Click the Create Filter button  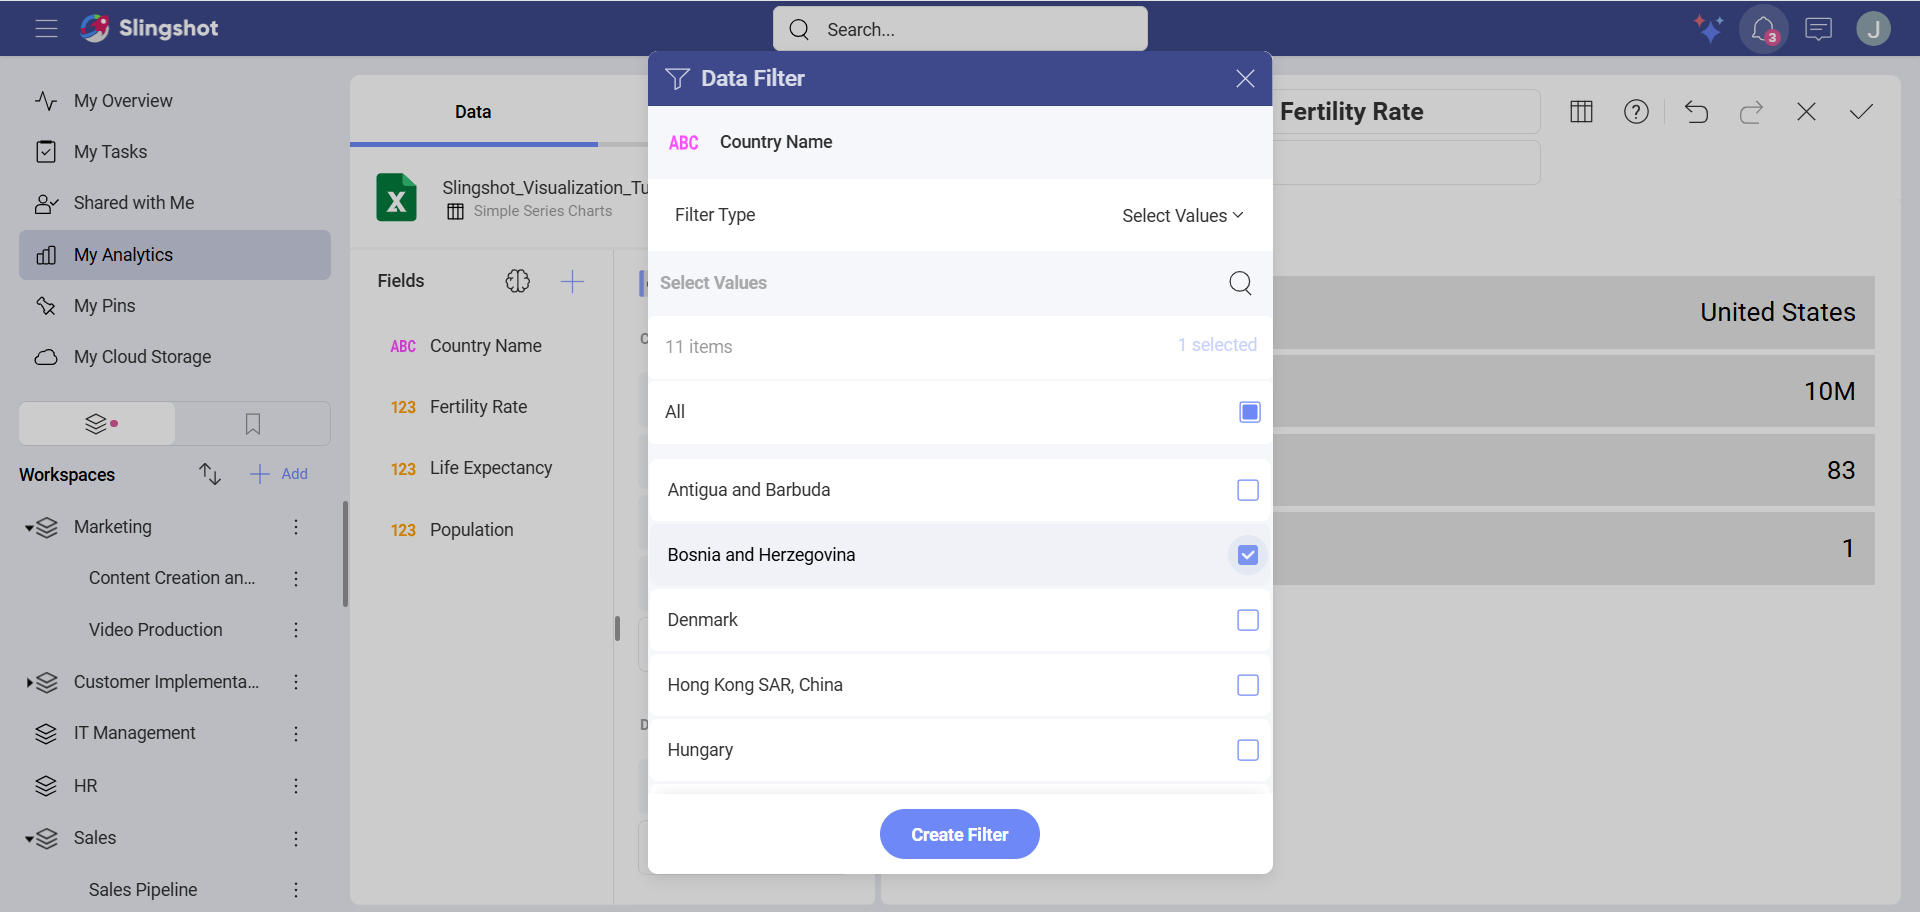click(x=960, y=834)
